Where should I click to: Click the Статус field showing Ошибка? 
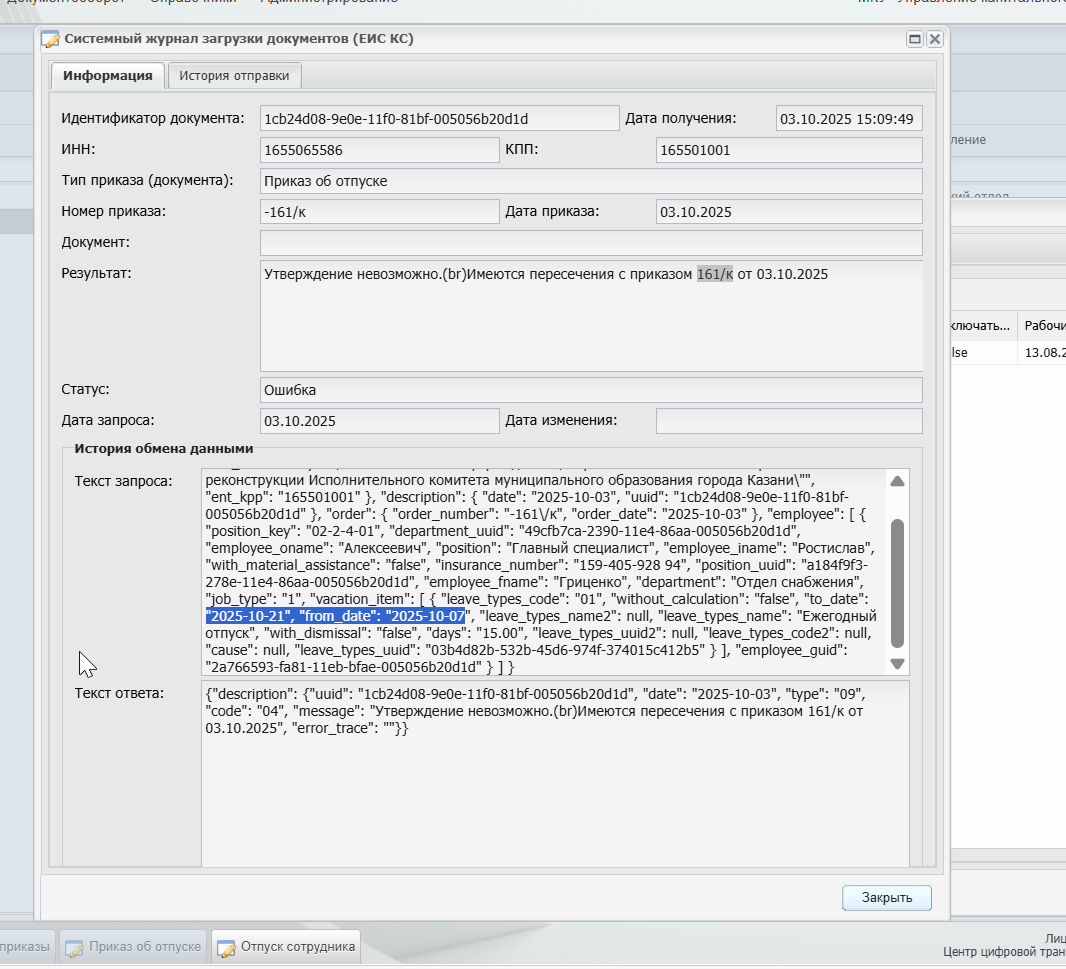[591, 390]
